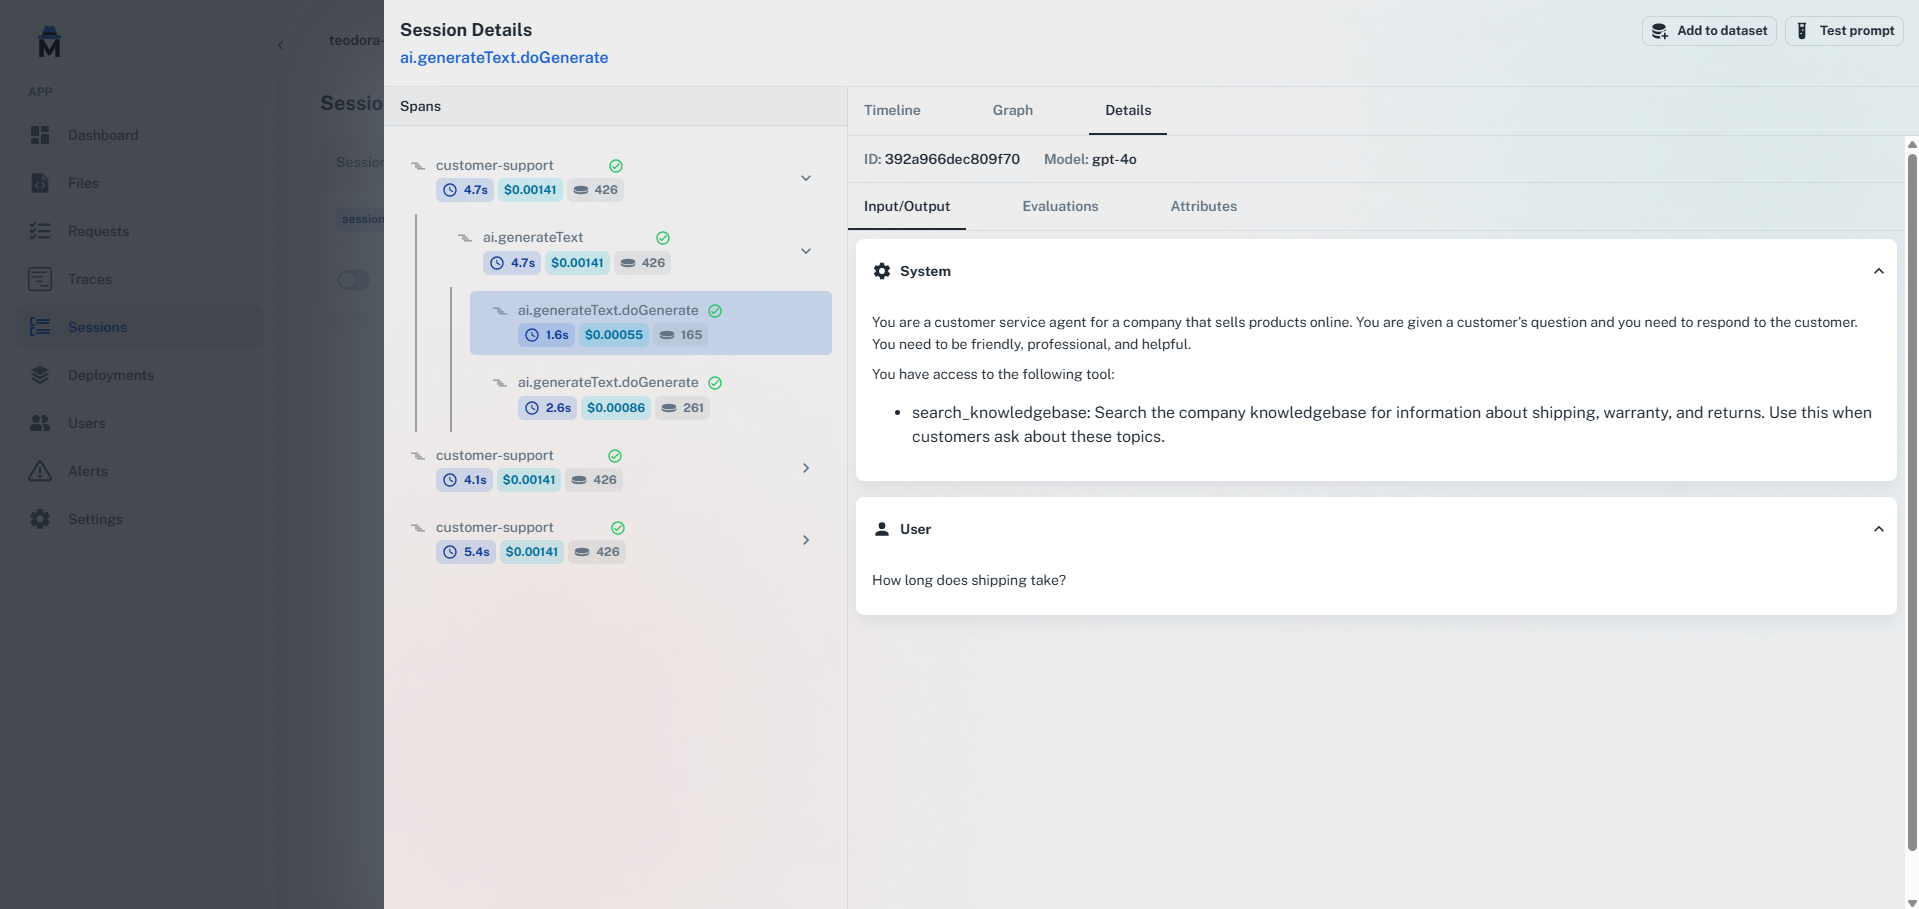
Task: Open the Attributes sub-tab
Action: click(x=1204, y=206)
